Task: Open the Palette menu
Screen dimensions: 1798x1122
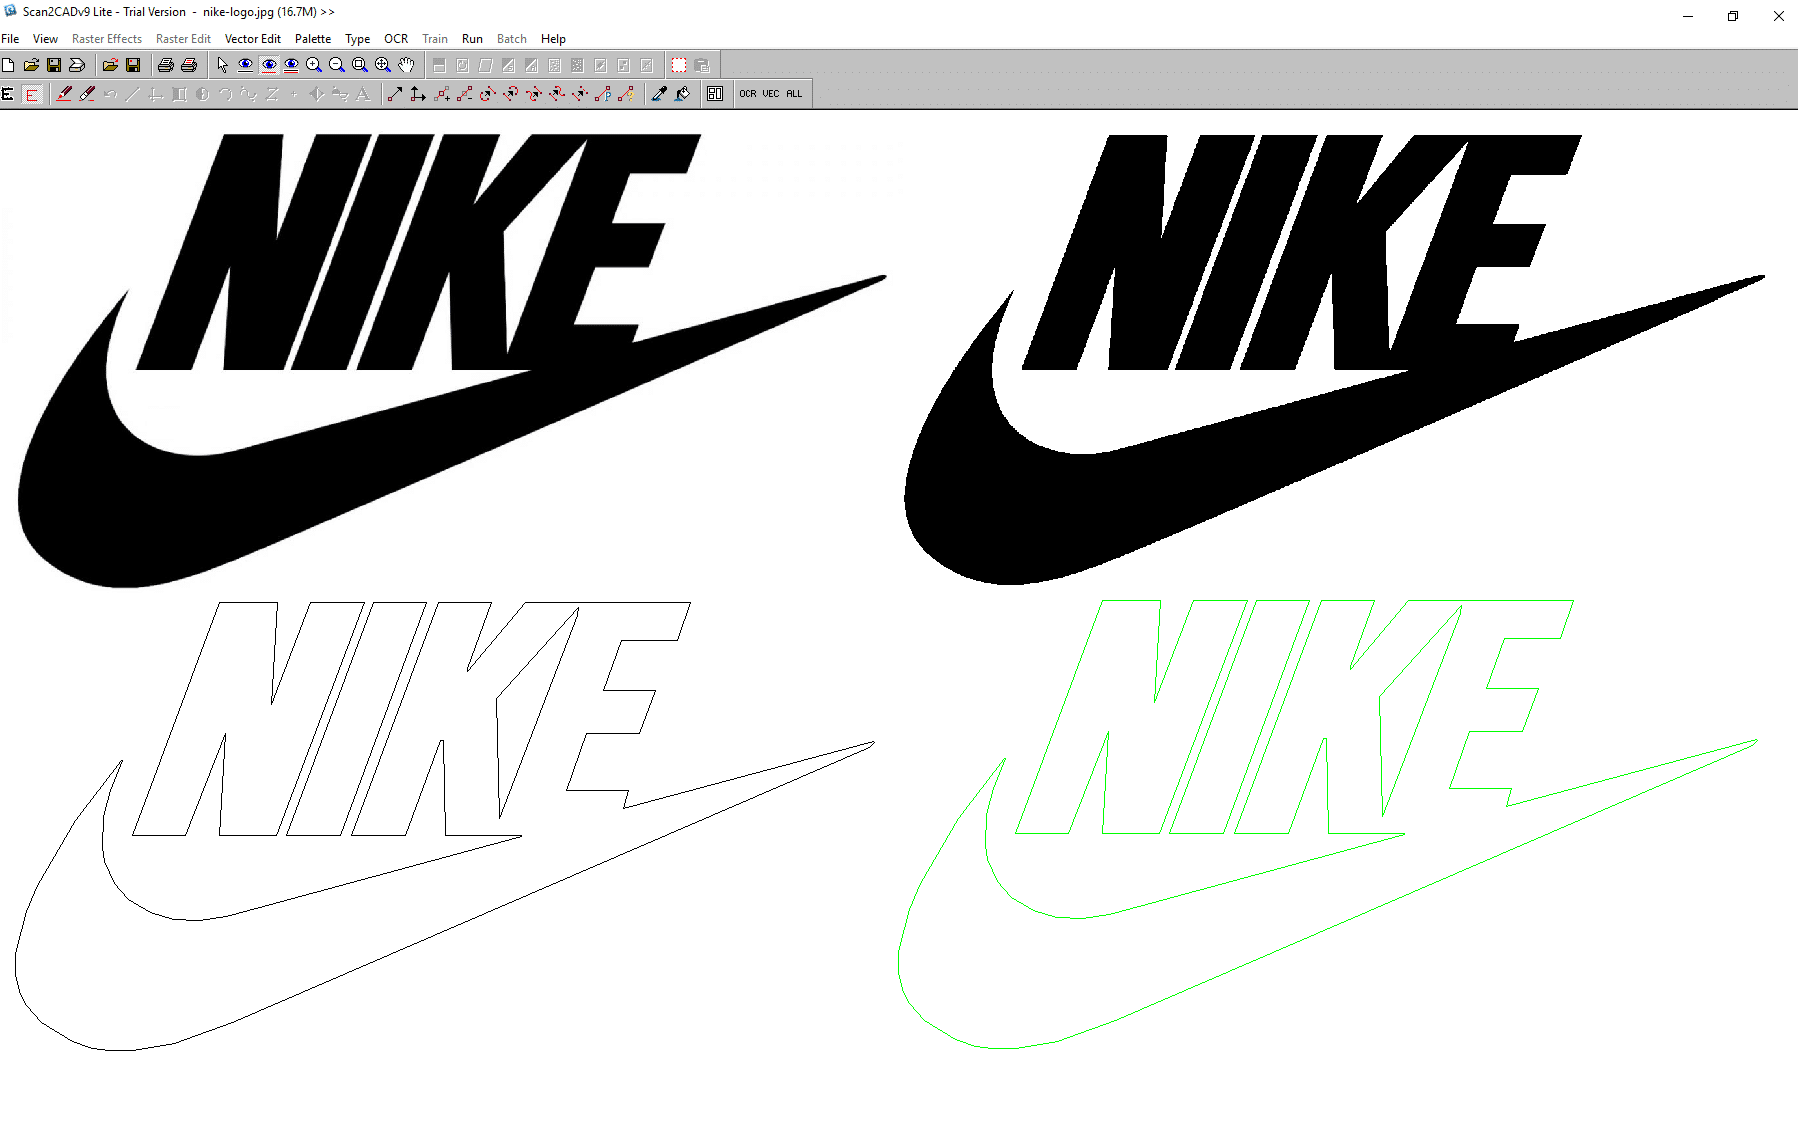Action: [x=313, y=38]
